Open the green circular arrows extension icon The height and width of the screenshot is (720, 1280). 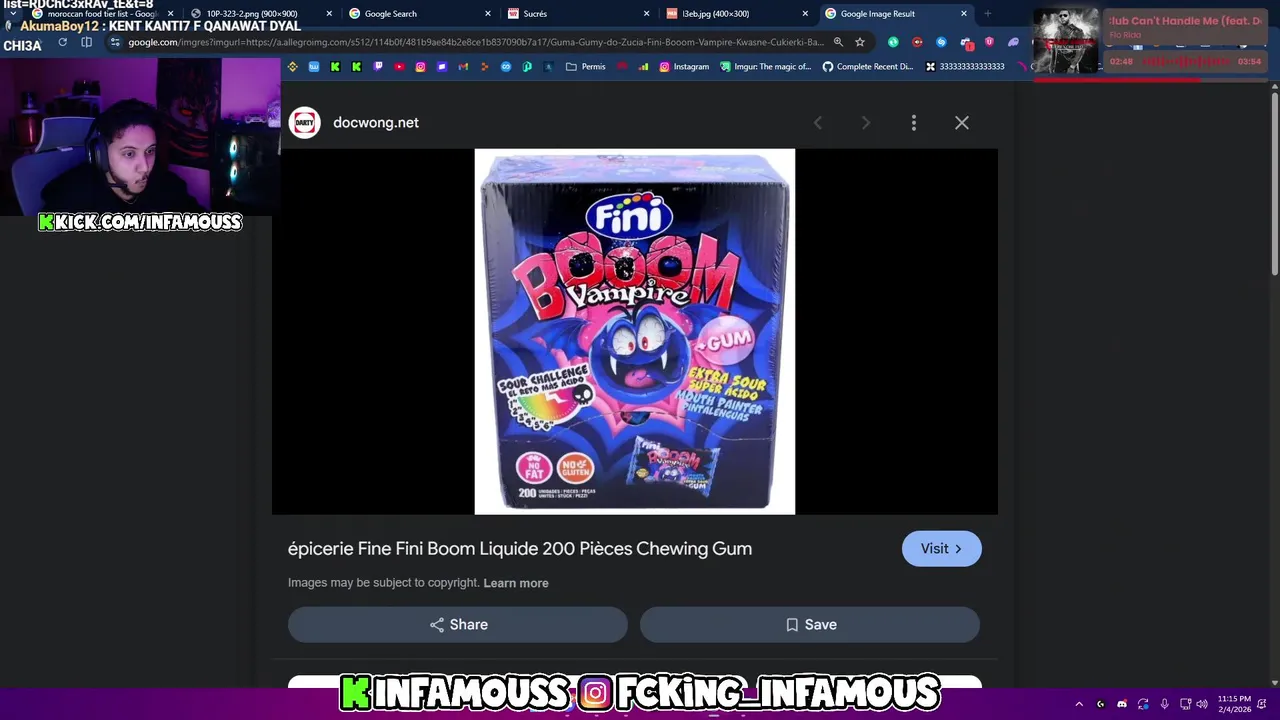coord(893,42)
